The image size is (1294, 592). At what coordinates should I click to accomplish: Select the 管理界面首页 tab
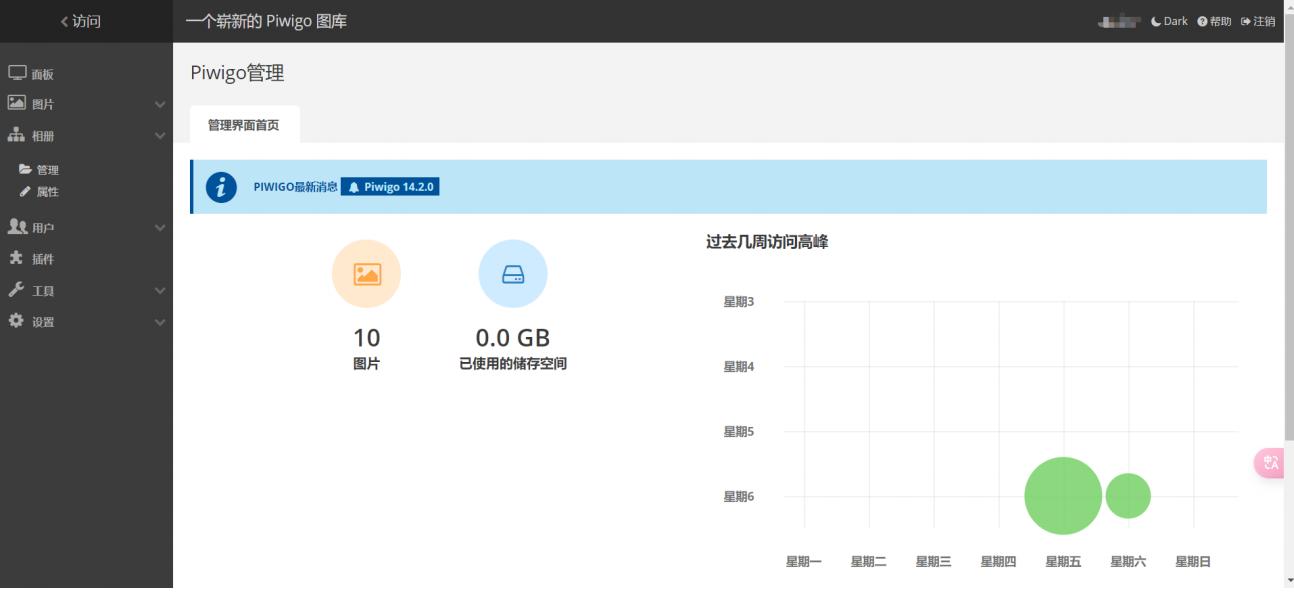click(x=244, y=125)
